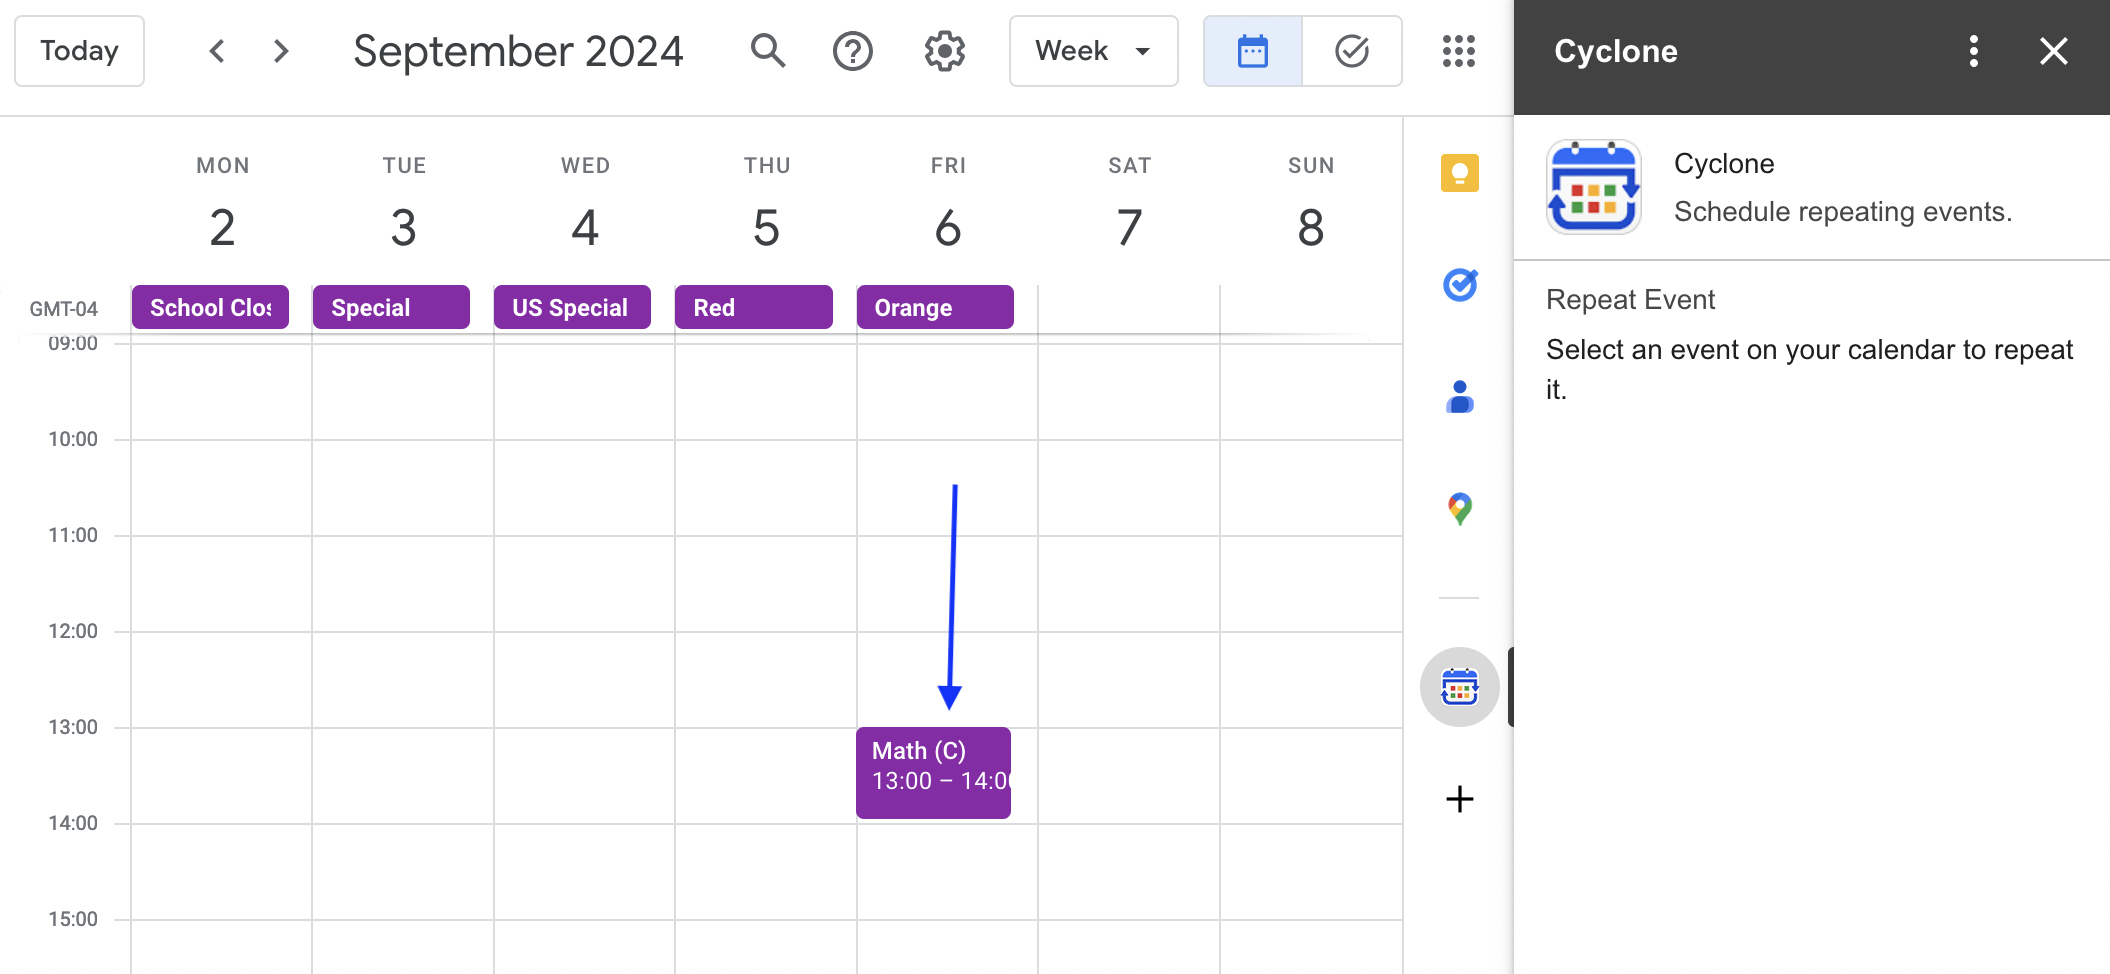Image resolution: width=2110 pixels, height=974 pixels.
Task: Open the Special event on Tuesday
Action: click(391, 307)
